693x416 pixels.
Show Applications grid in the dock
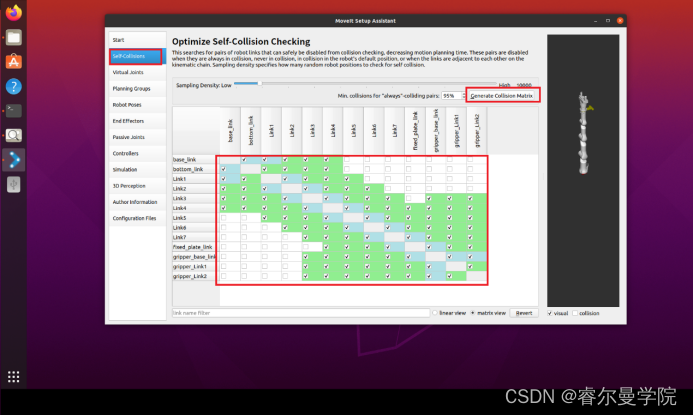click(14, 377)
